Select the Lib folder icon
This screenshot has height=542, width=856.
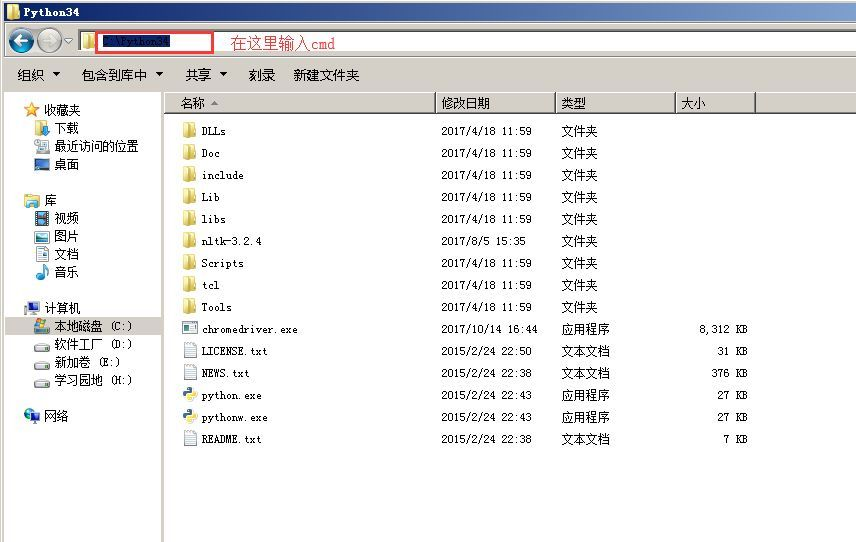[189, 196]
